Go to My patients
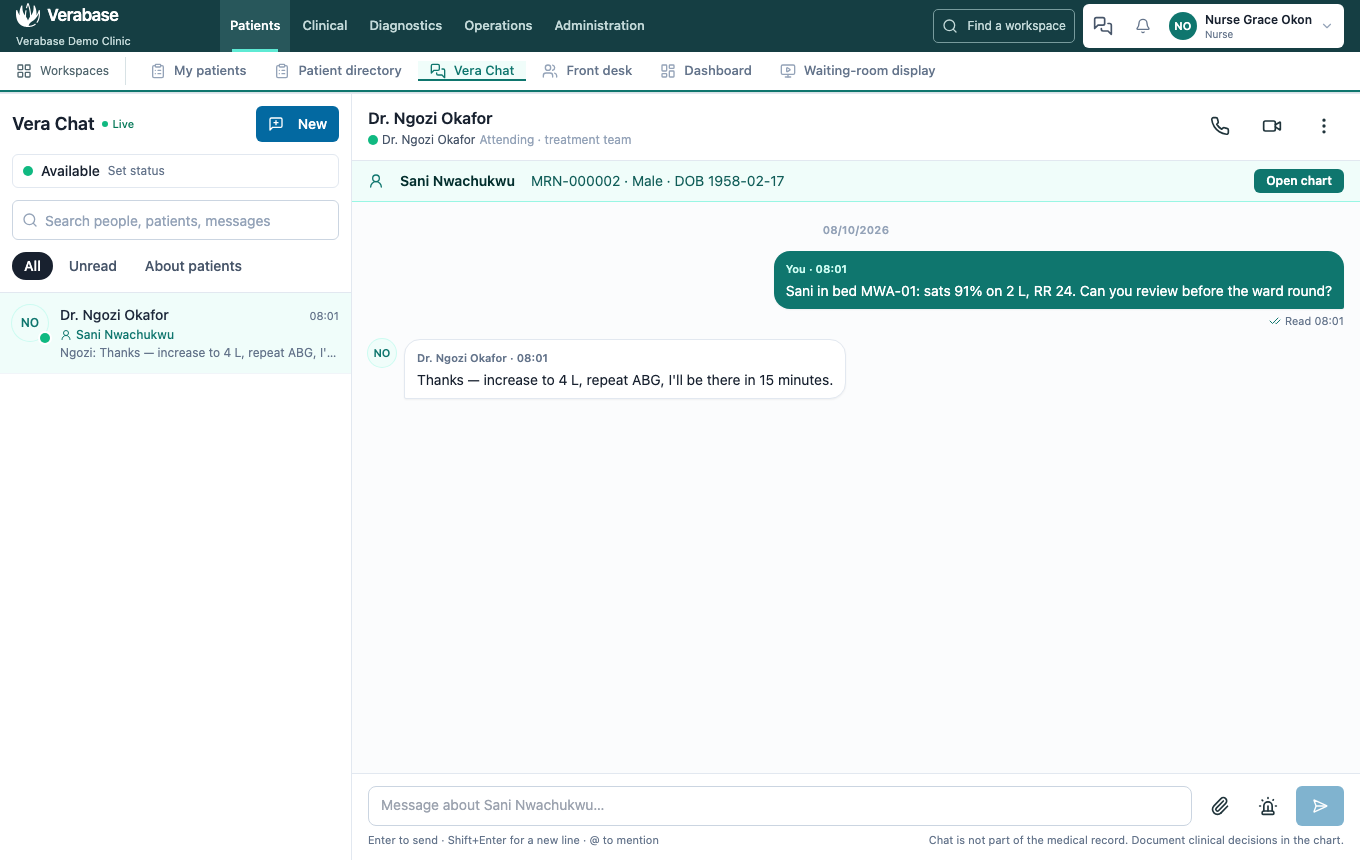1360x860 pixels. [198, 71]
